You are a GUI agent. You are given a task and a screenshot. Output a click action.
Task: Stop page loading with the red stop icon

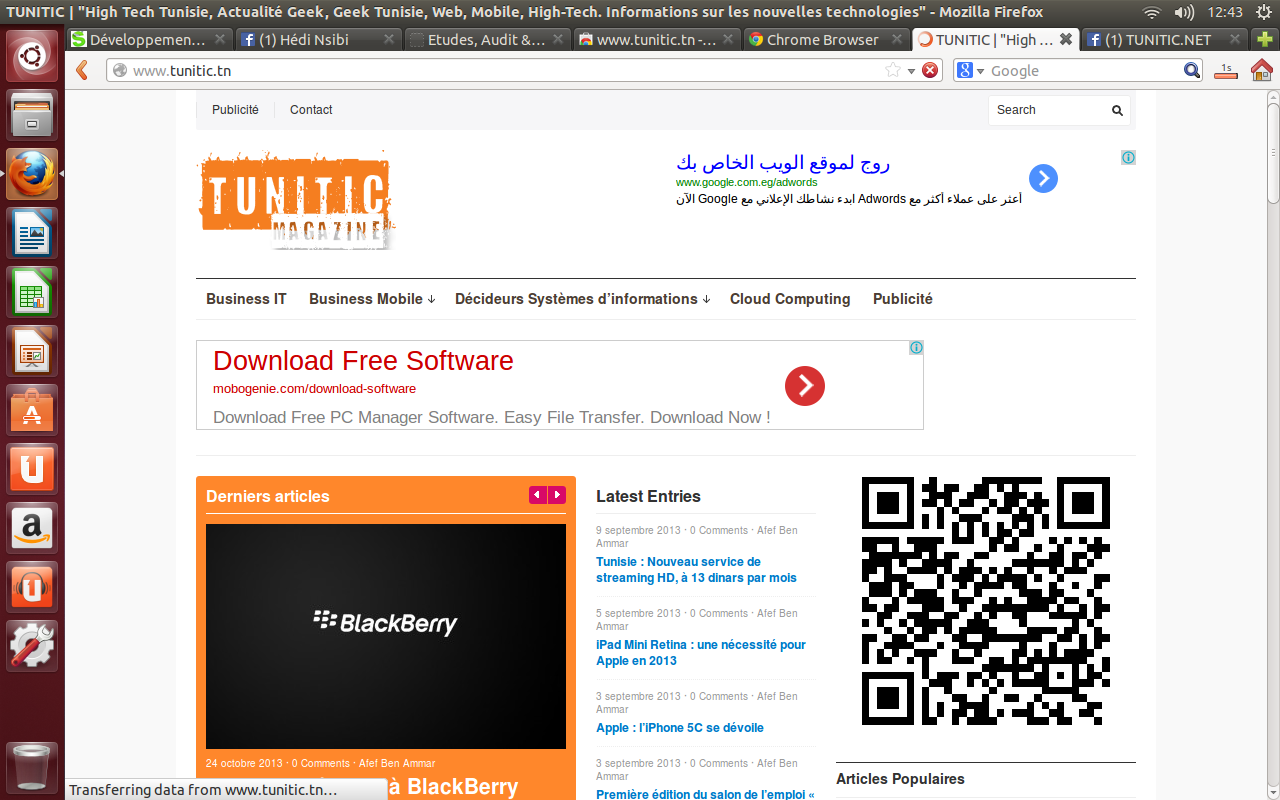pyautogui.click(x=929, y=70)
